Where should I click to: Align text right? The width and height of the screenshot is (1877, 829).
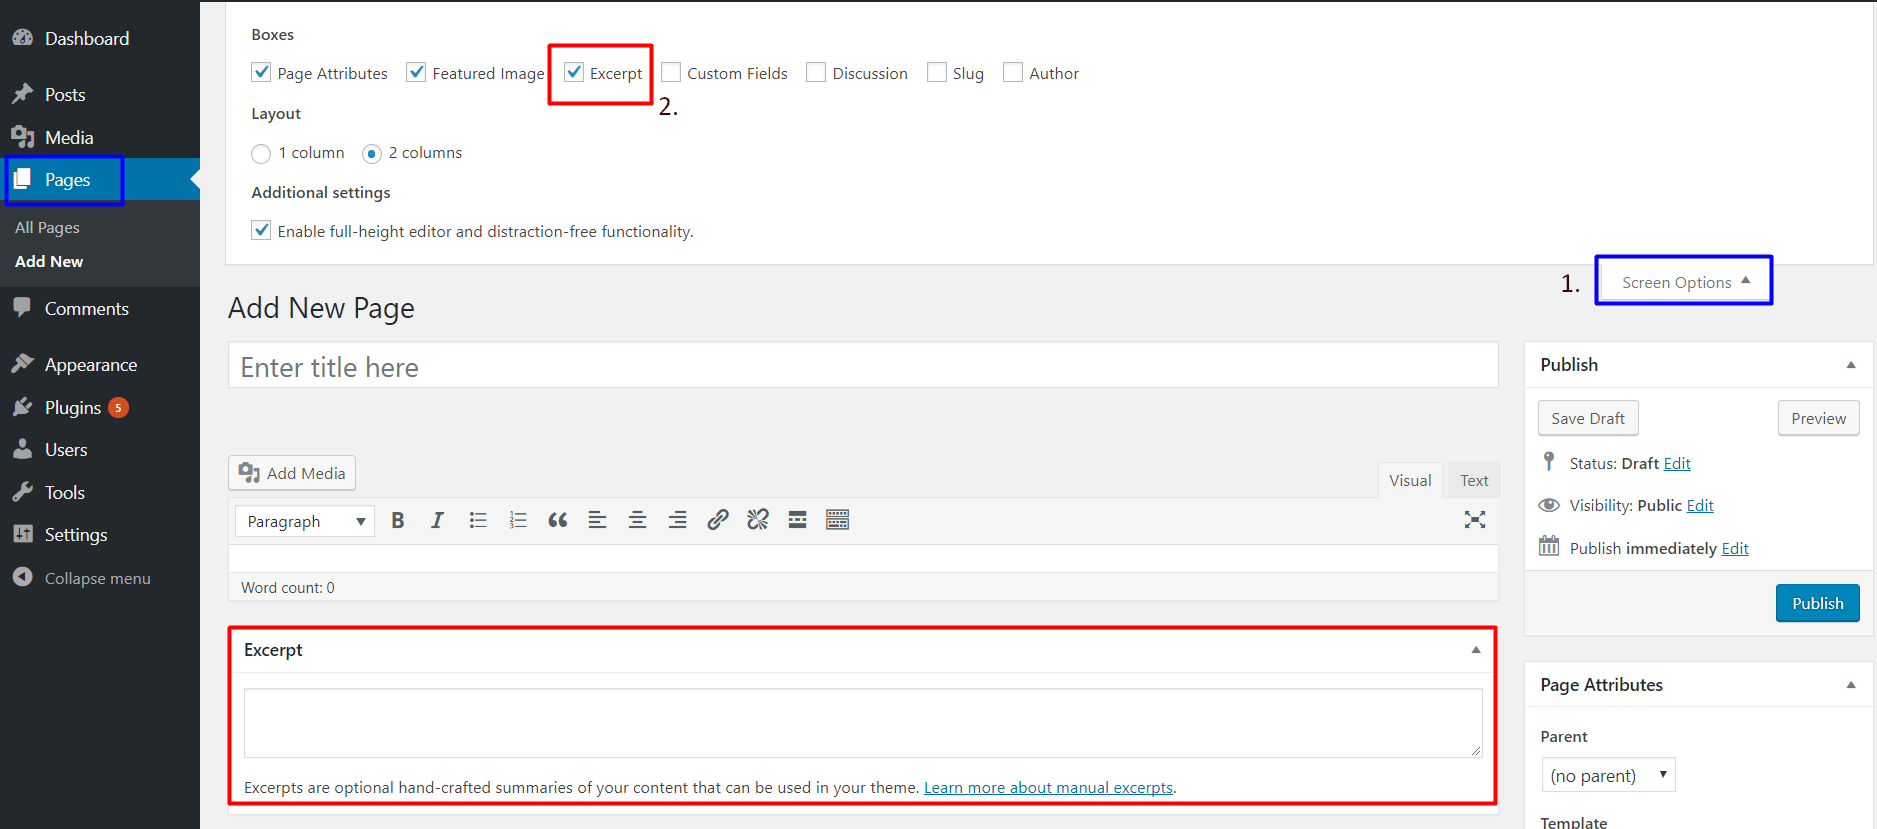coord(677,520)
